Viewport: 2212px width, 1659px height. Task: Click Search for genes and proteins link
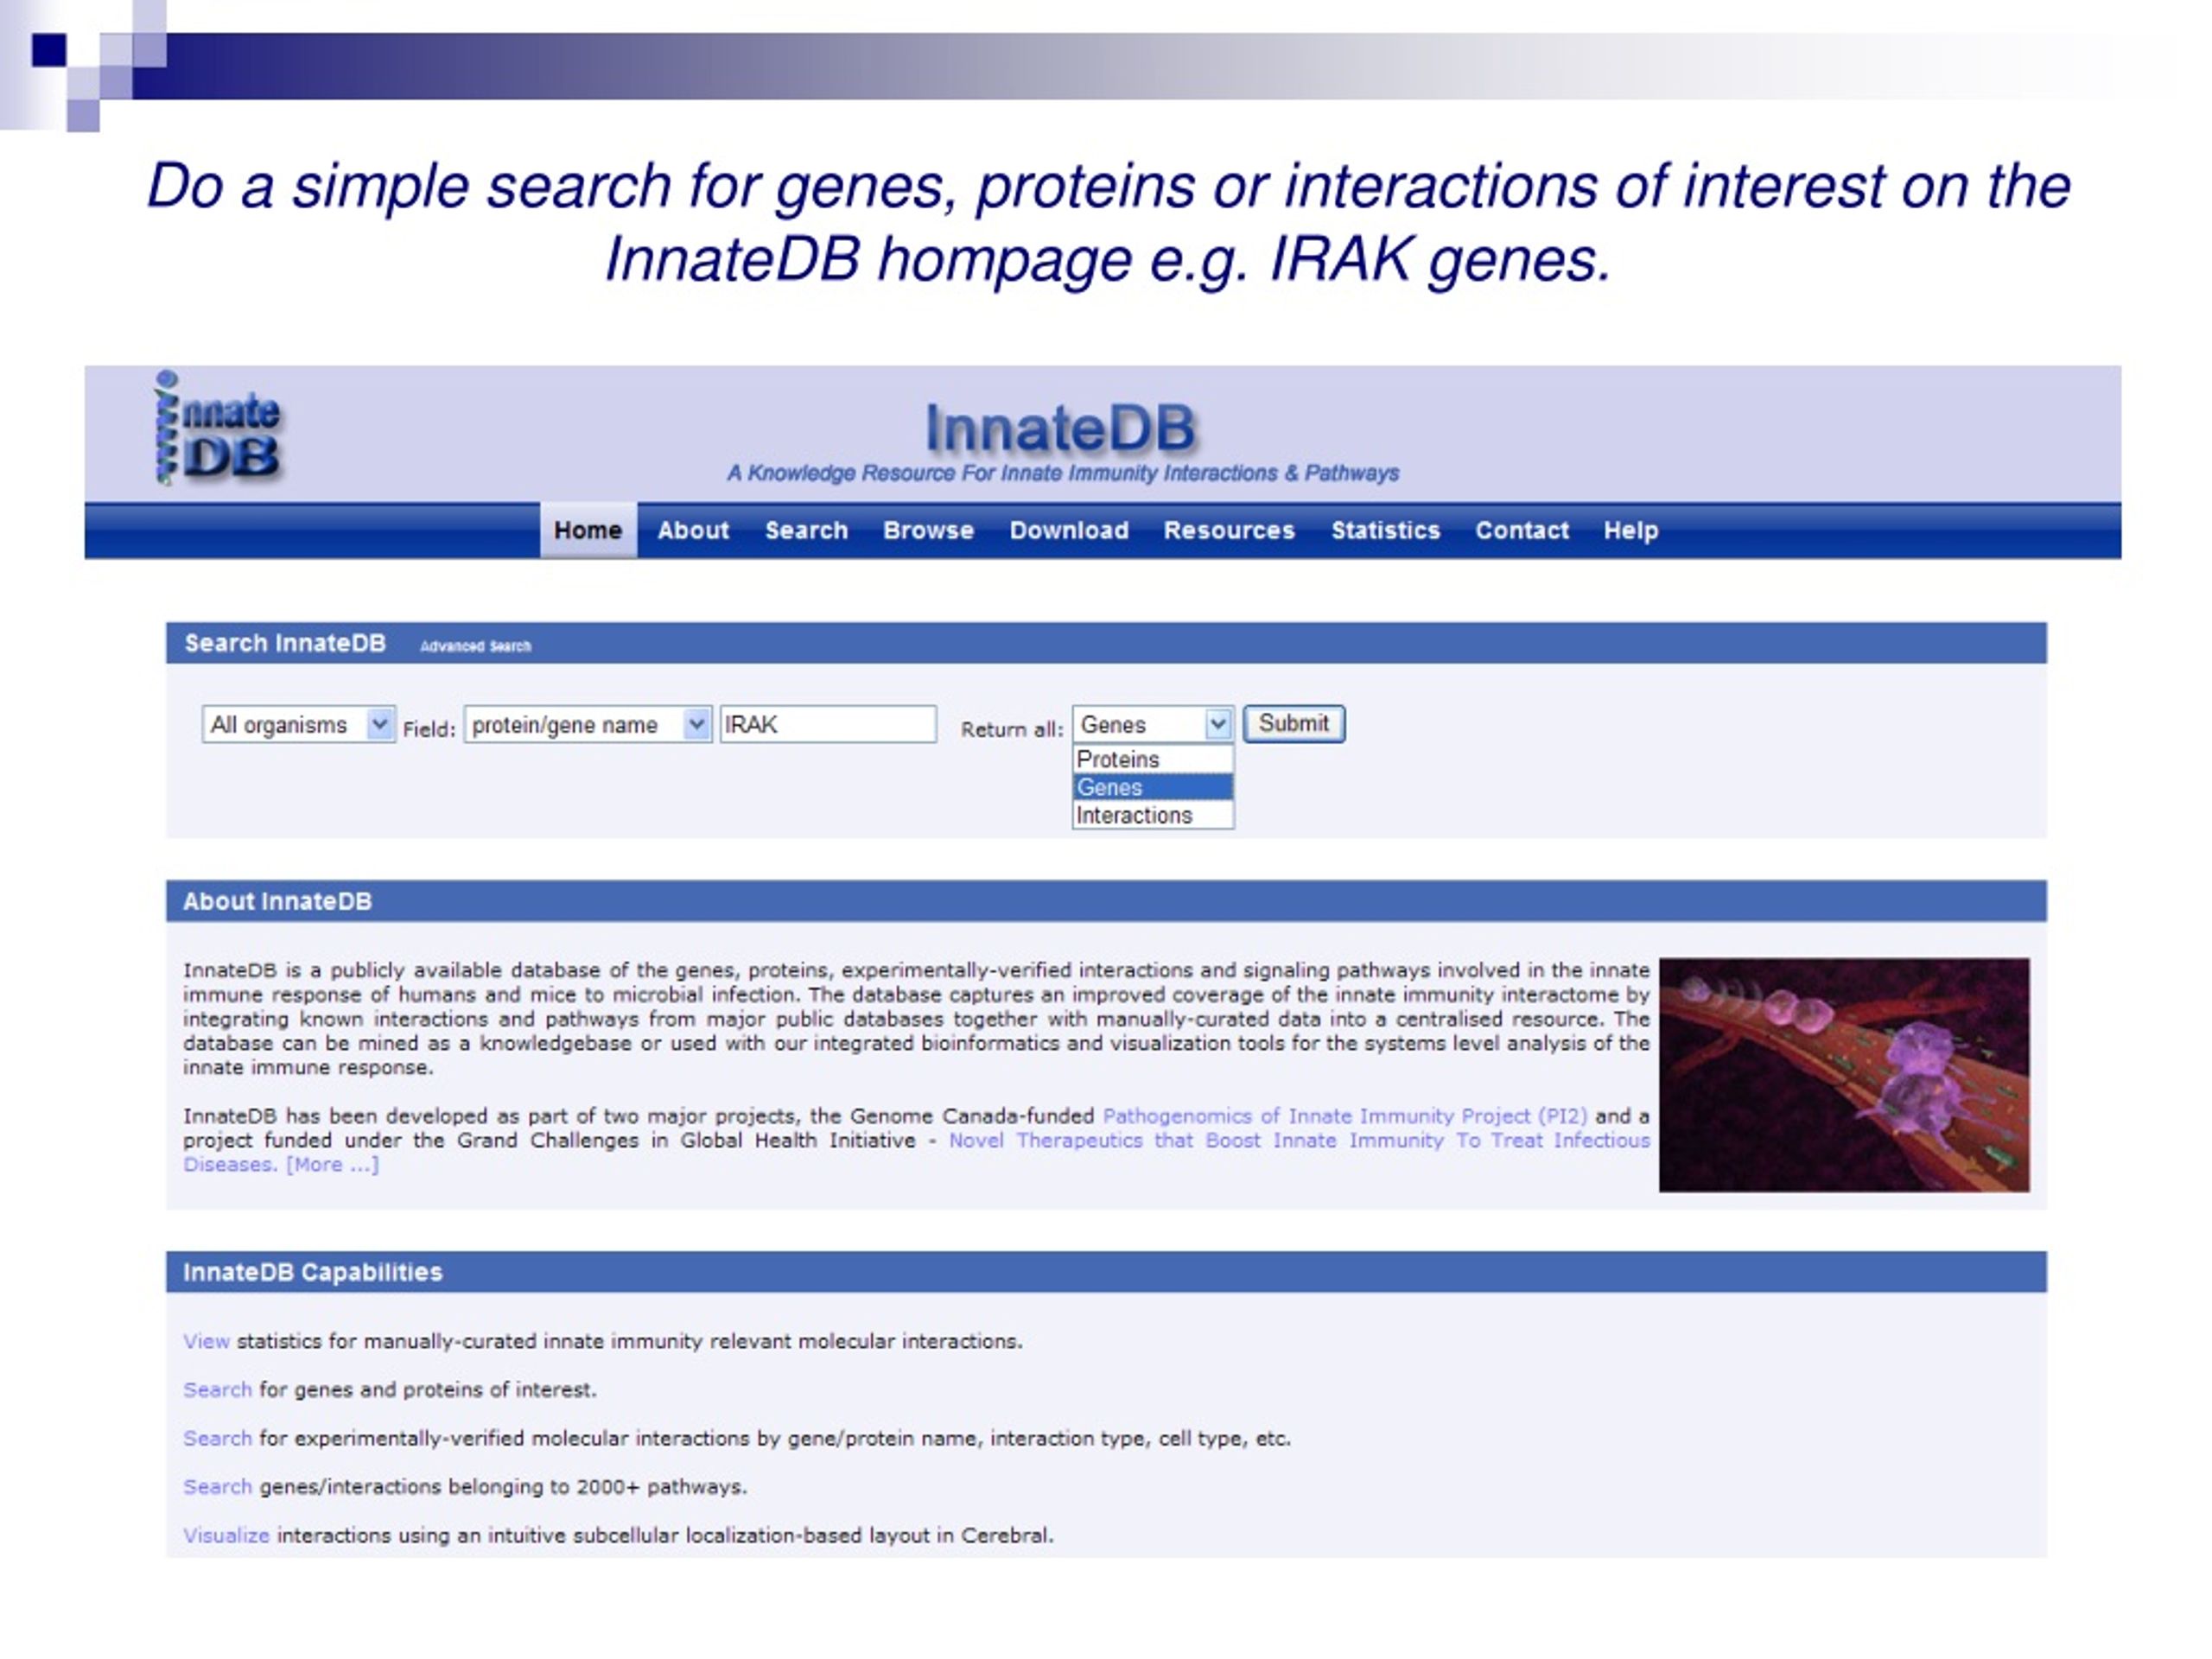217,1389
